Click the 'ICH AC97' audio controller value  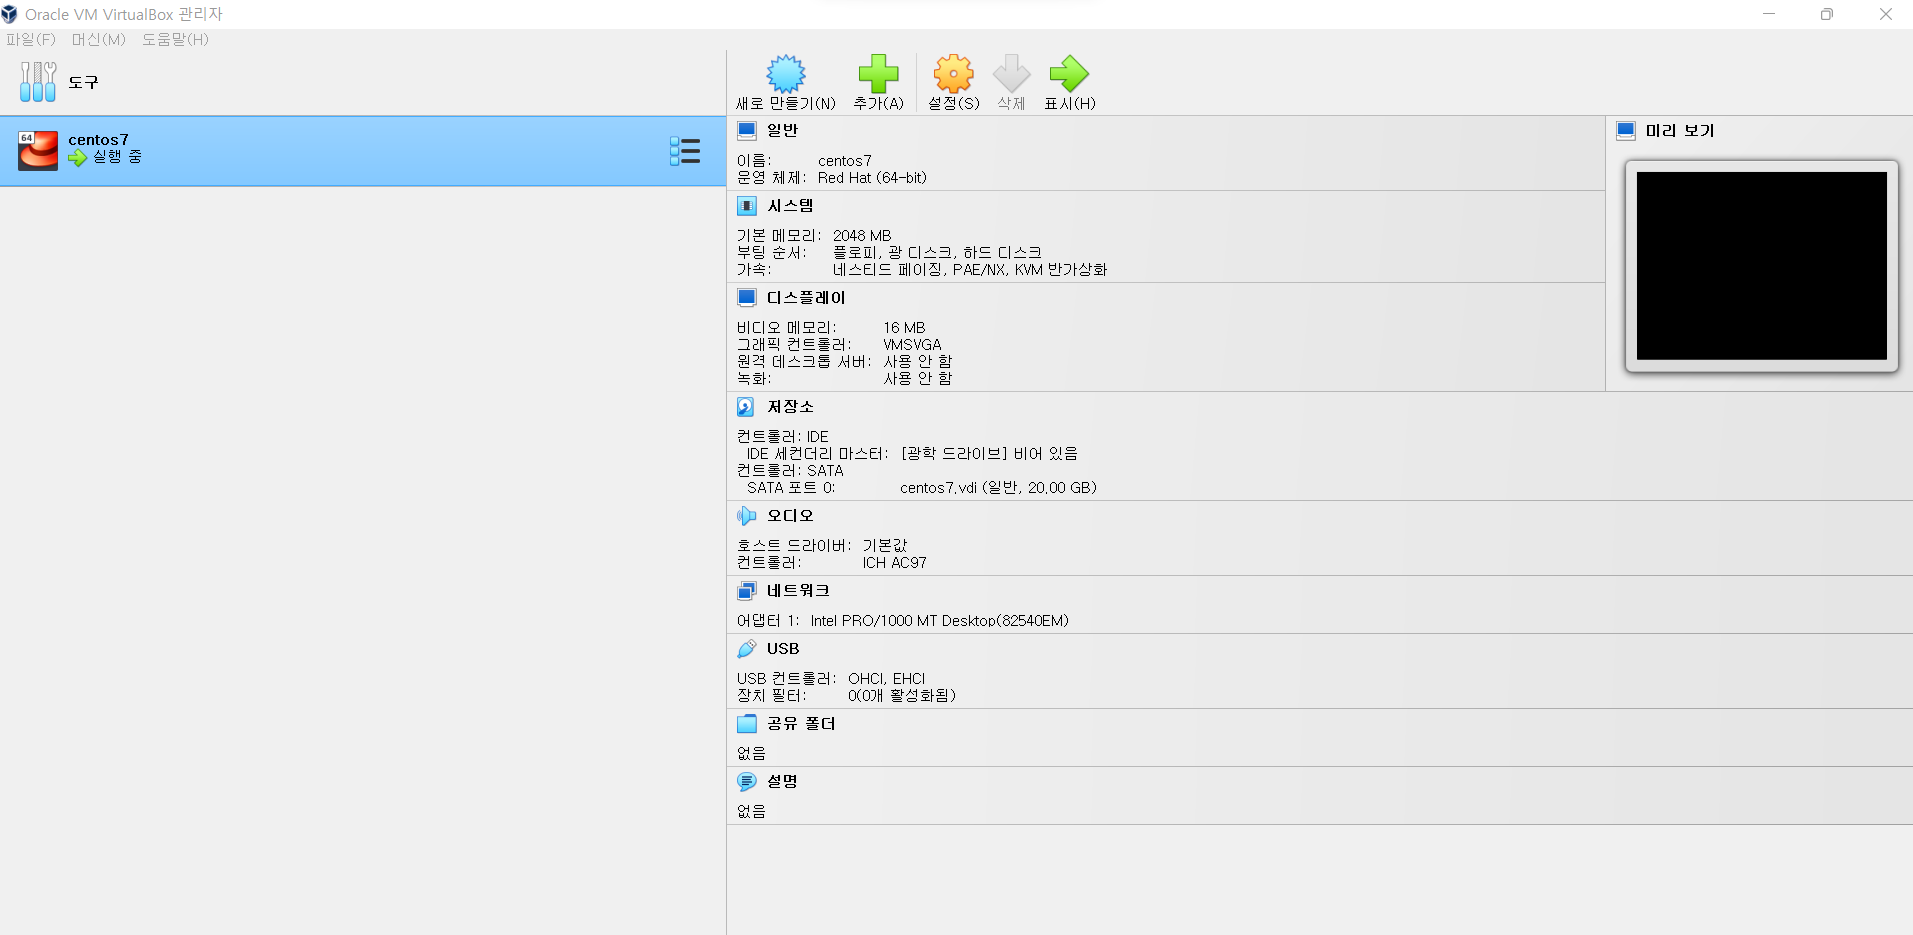click(894, 563)
